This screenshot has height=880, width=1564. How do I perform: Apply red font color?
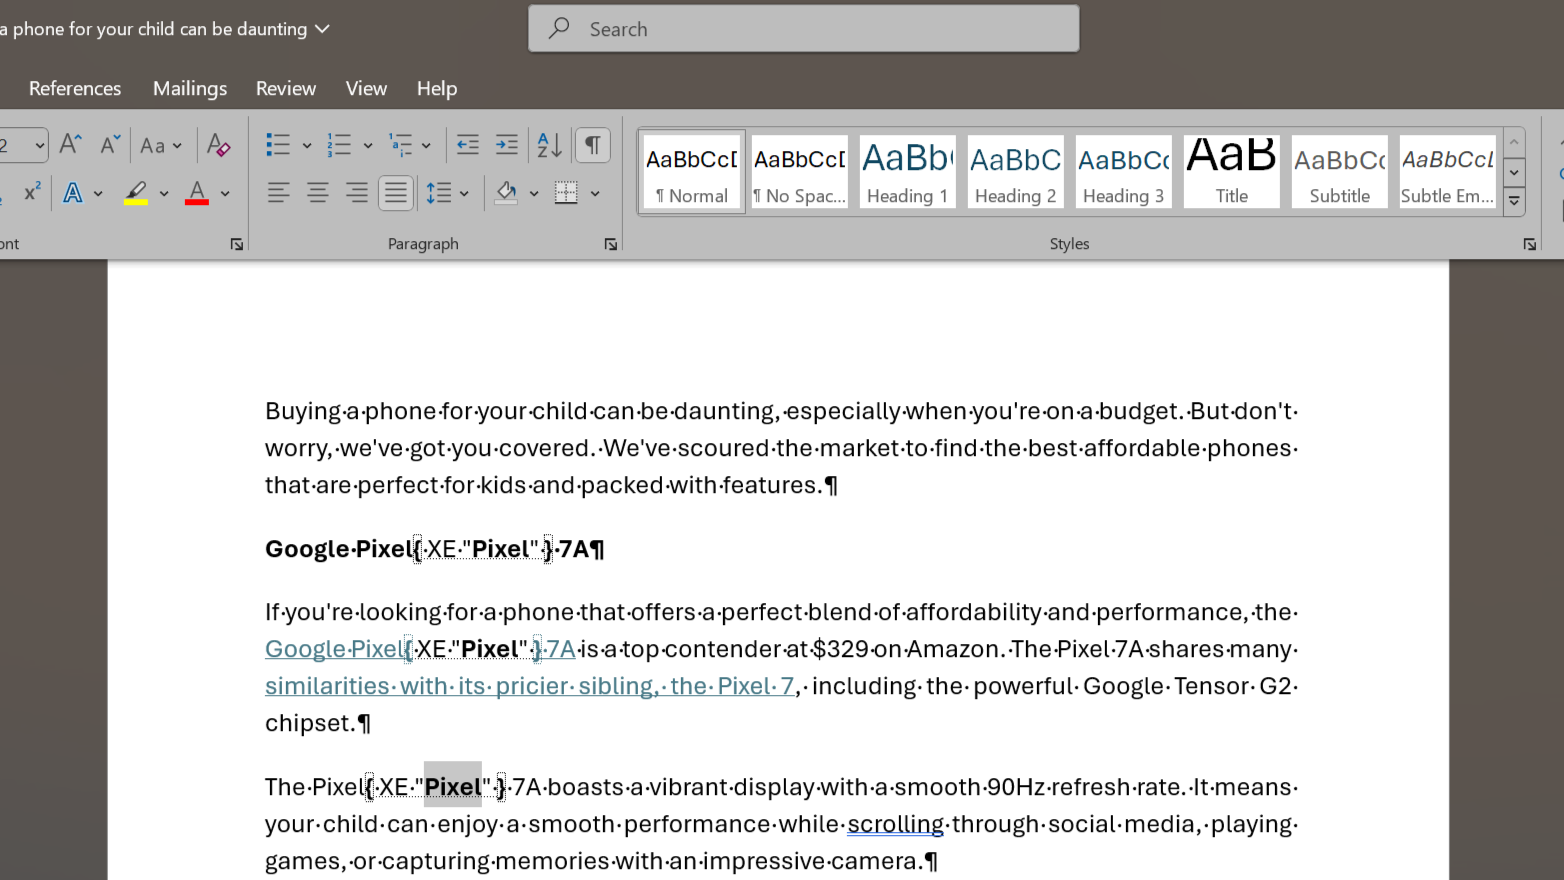click(x=197, y=192)
